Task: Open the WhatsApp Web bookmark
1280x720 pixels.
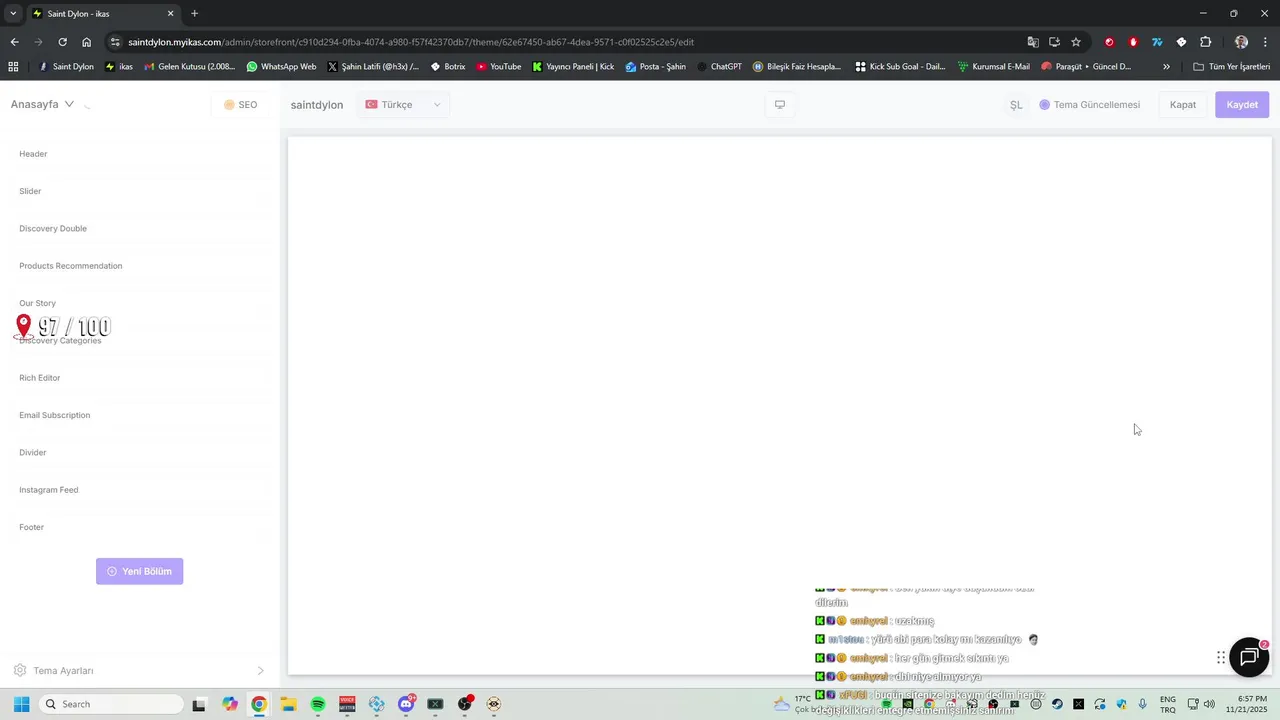Action: (281, 67)
